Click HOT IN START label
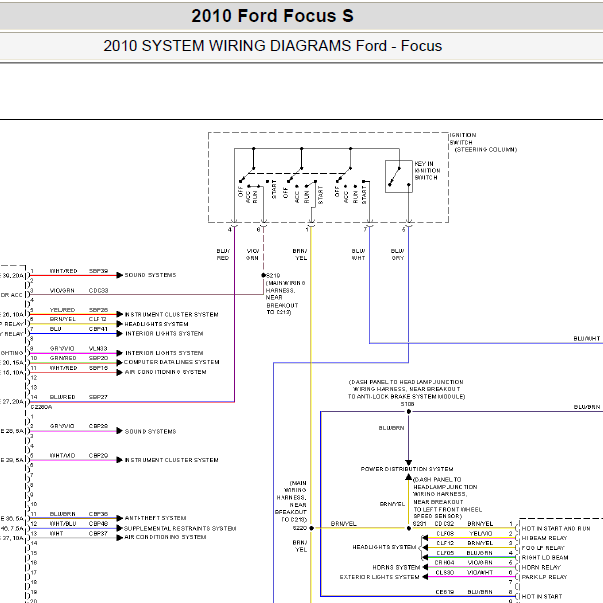The width and height of the screenshot is (603, 603). [542, 596]
